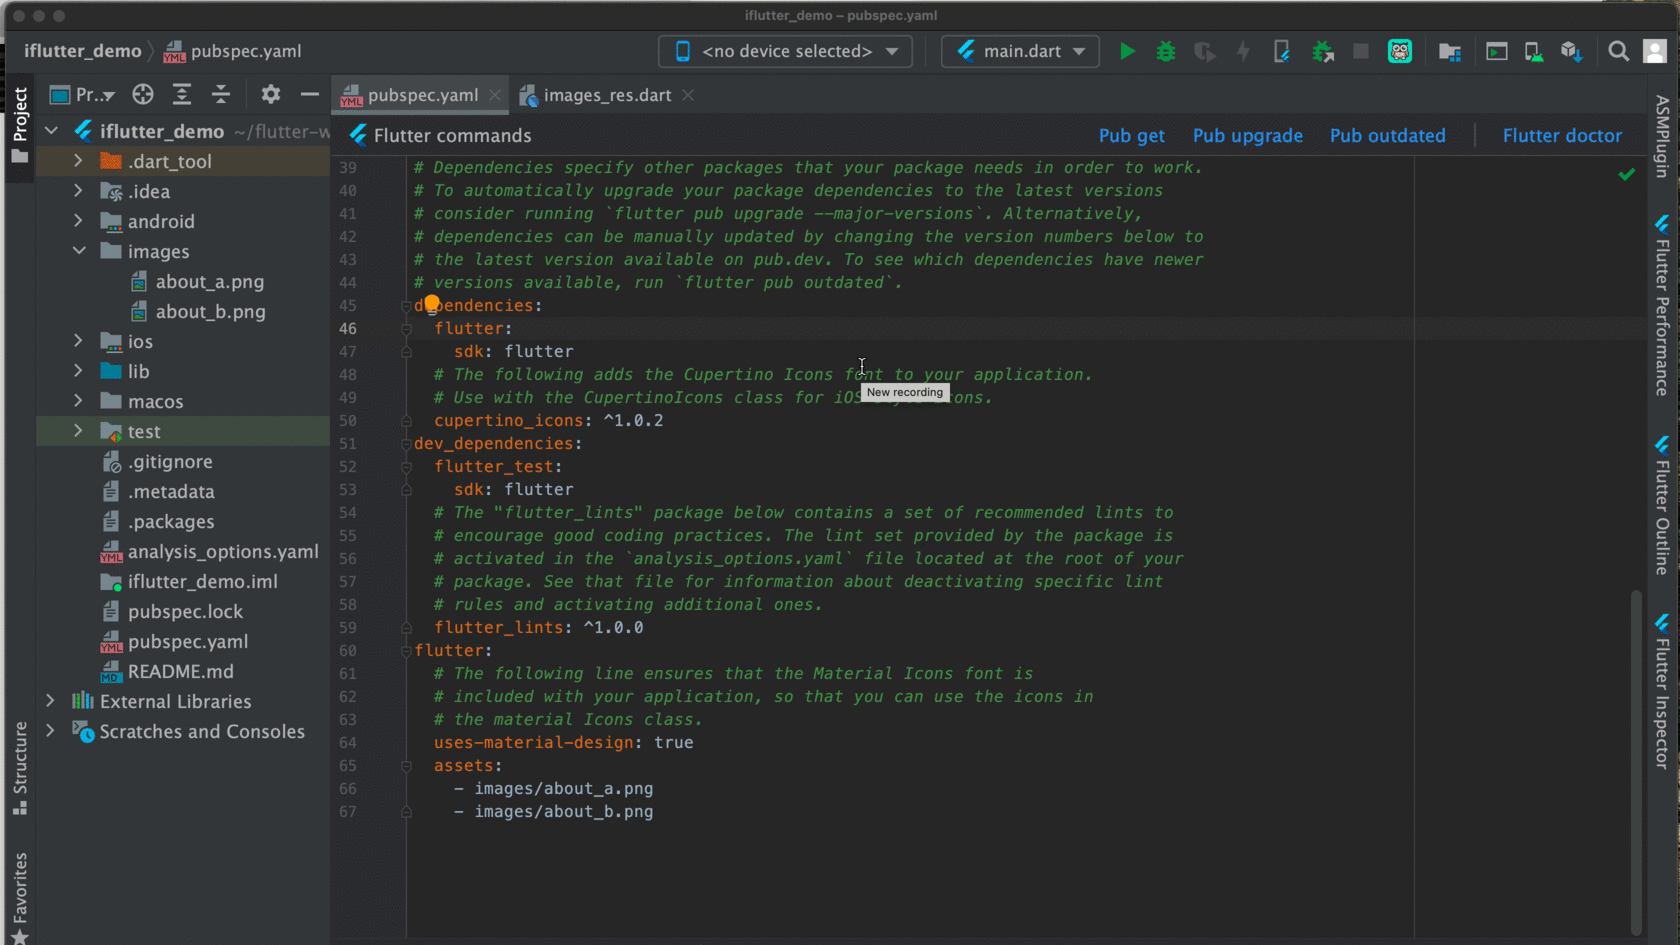This screenshot has width=1680, height=945.
Task: Expand the .idea folder
Action: pyautogui.click(x=78, y=191)
